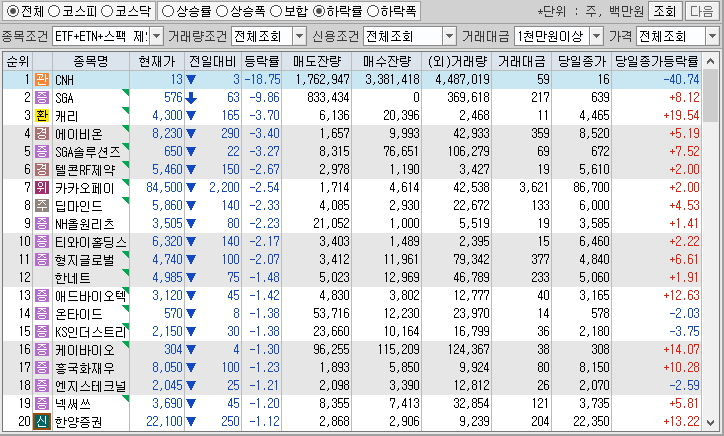Image resolution: width=724 pixels, height=436 pixels.
Task: Sort by 등락률 column header
Action: [261, 61]
